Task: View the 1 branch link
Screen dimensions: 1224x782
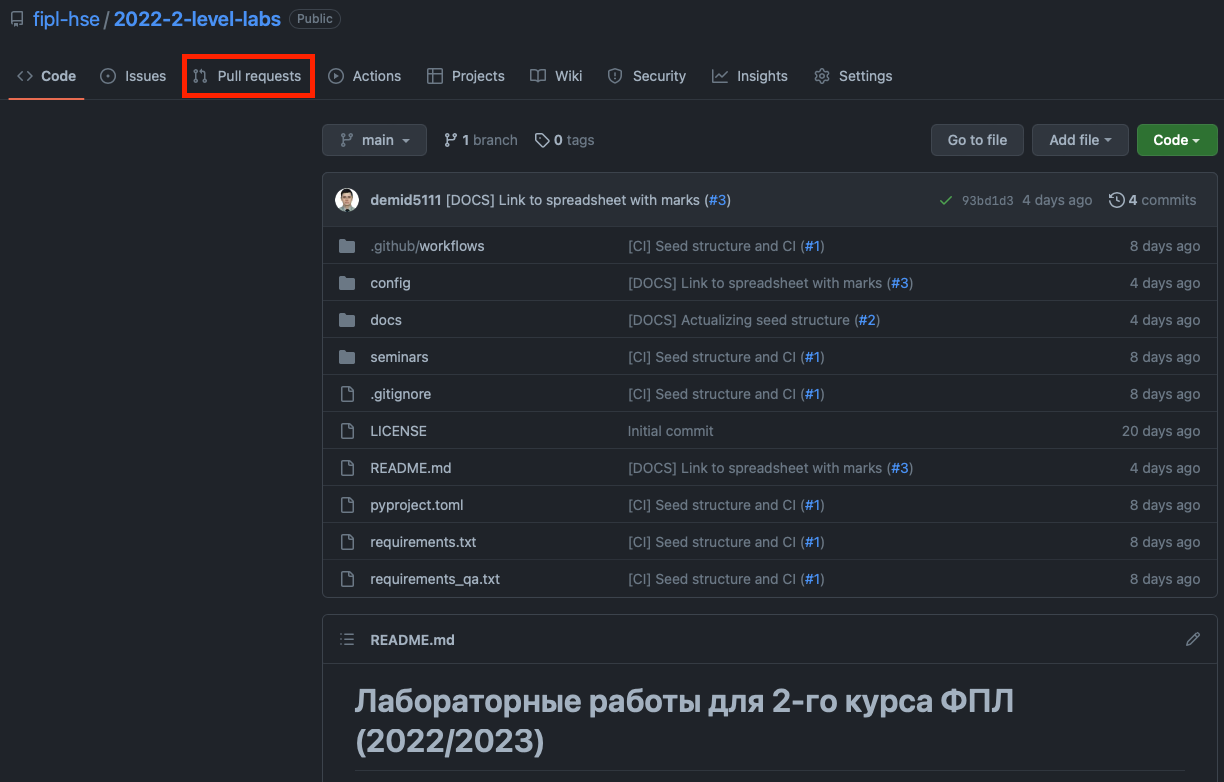Action: coord(481,140)
